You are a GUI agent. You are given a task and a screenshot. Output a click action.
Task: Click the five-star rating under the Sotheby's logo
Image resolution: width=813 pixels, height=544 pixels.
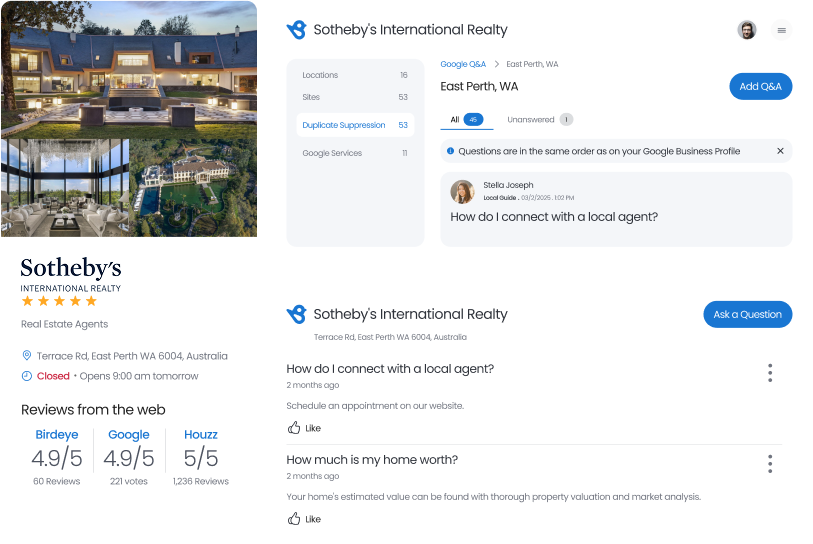coord(59,301)
